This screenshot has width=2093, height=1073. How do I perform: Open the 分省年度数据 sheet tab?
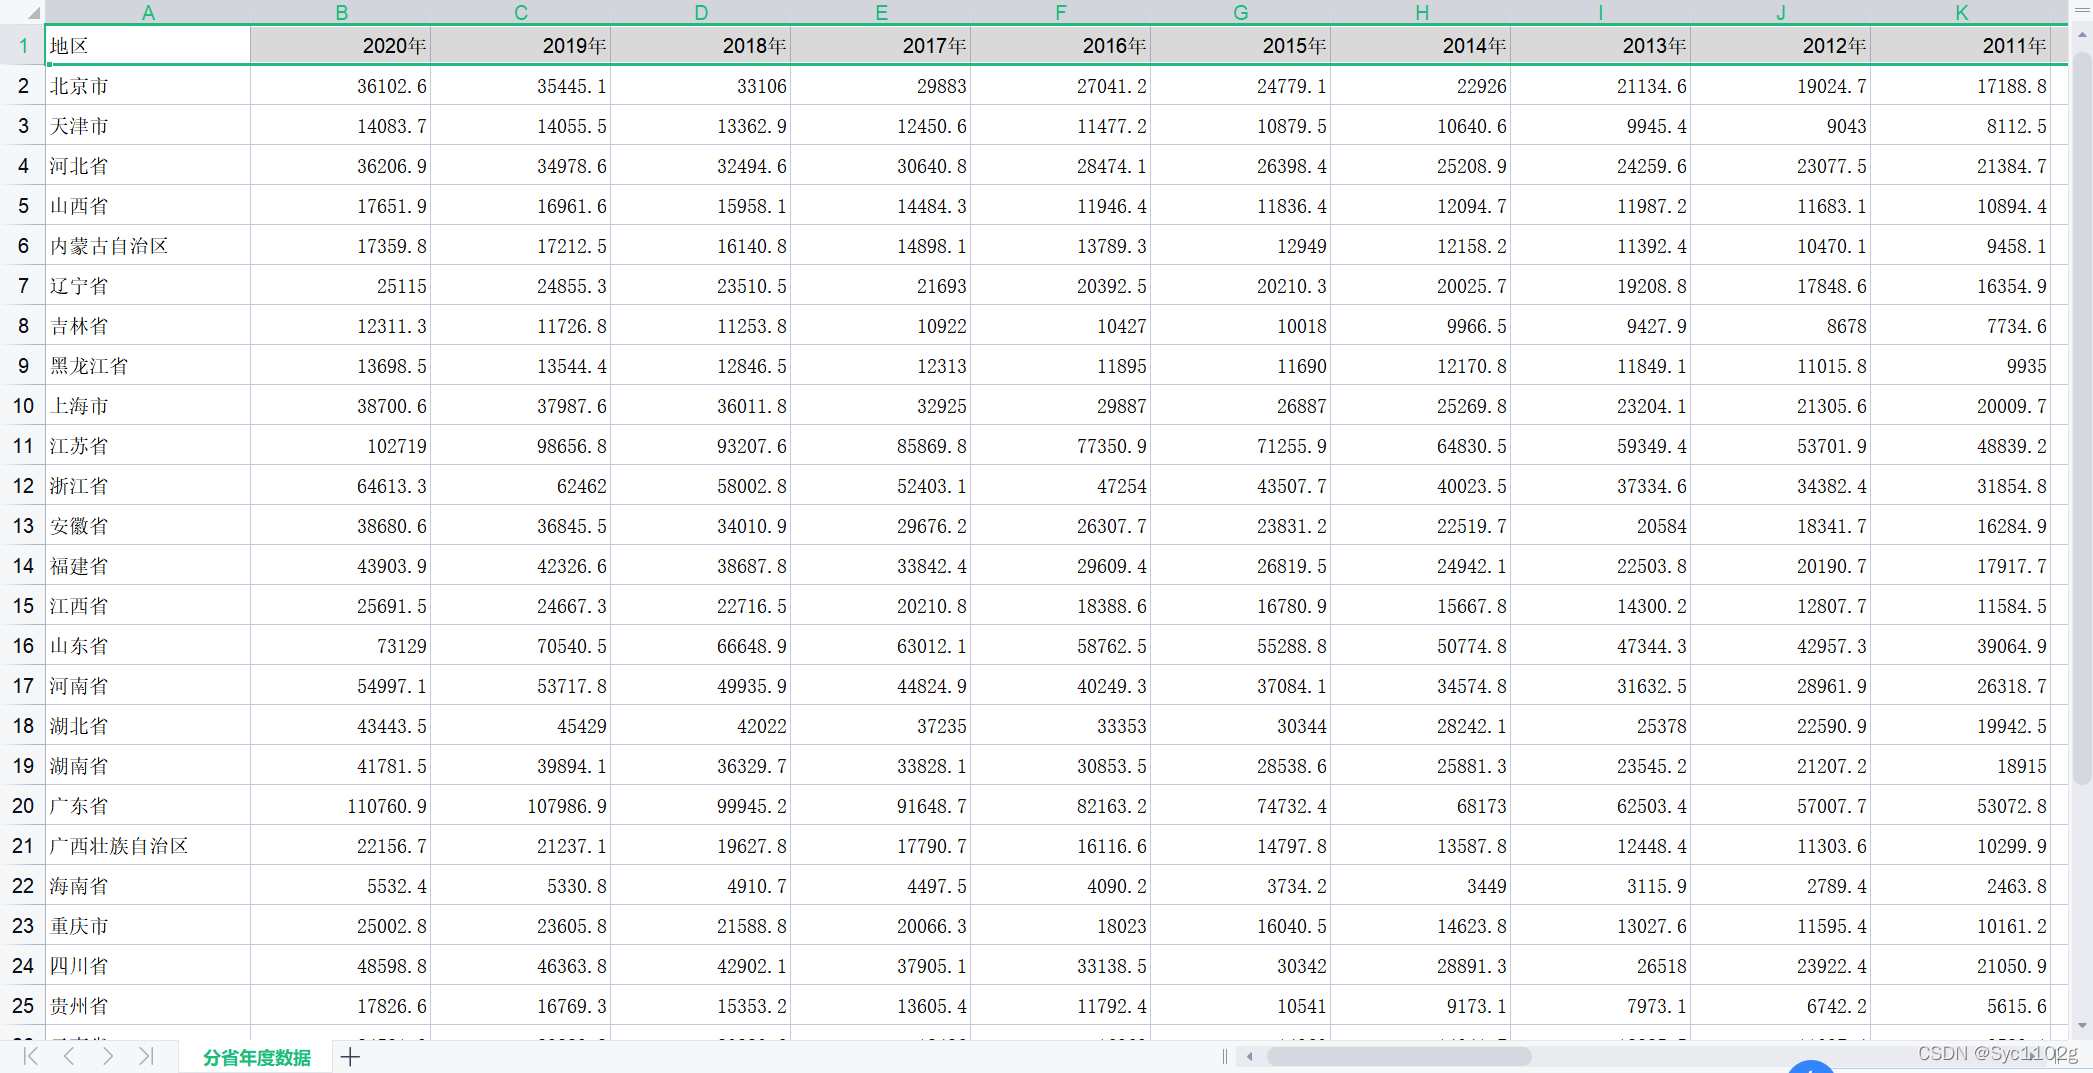pyautogui.click(x=257, y=1057)
